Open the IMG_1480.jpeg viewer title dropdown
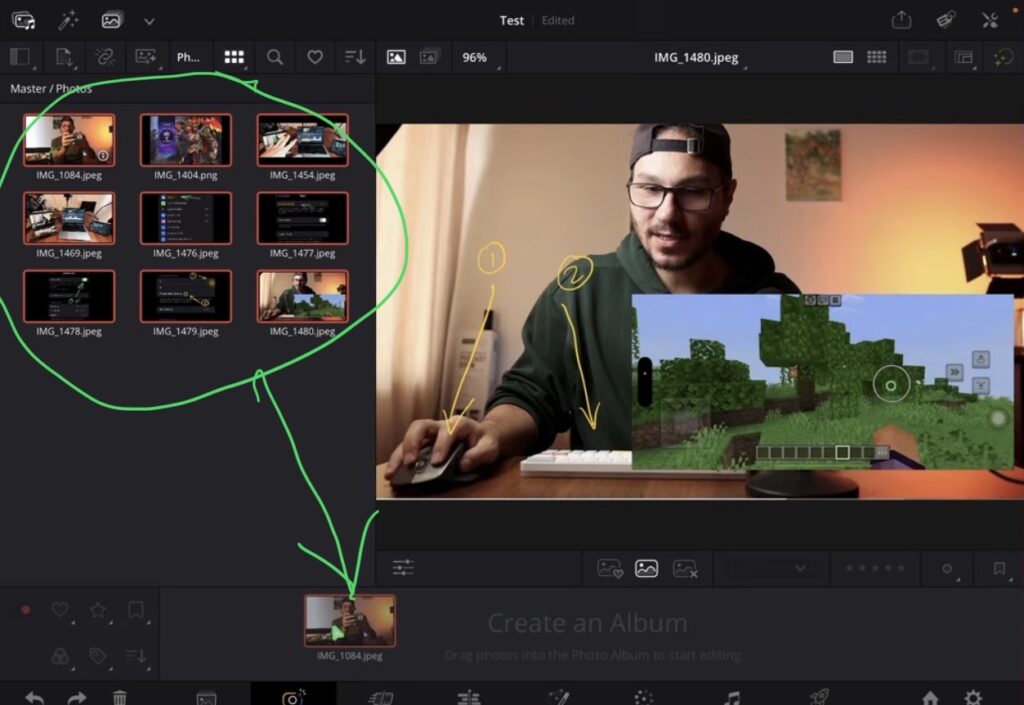1024x705 pixels. tap(697, 57)
